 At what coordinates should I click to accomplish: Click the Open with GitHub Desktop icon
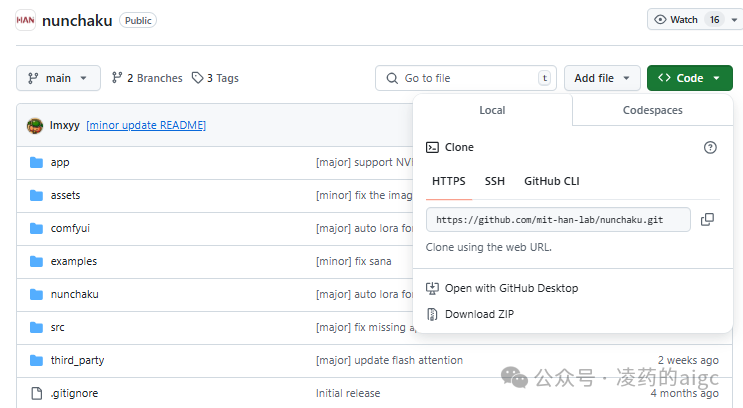pos(433,288)
